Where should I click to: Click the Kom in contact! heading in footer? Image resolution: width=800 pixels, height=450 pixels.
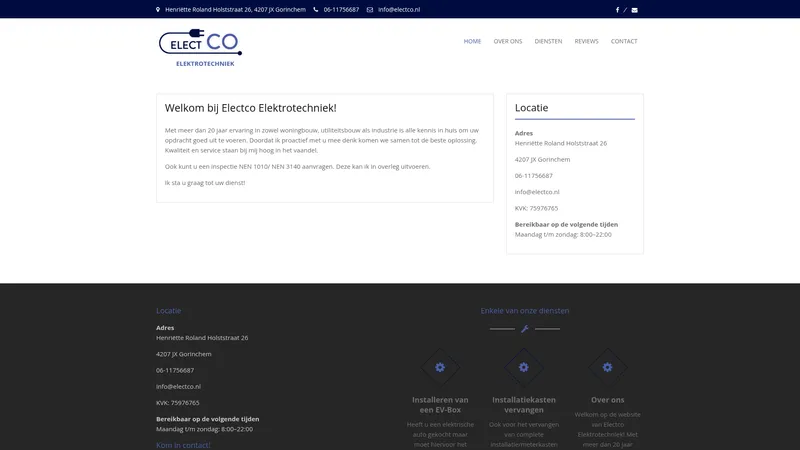pyautogui.click(x=183, y=445)
